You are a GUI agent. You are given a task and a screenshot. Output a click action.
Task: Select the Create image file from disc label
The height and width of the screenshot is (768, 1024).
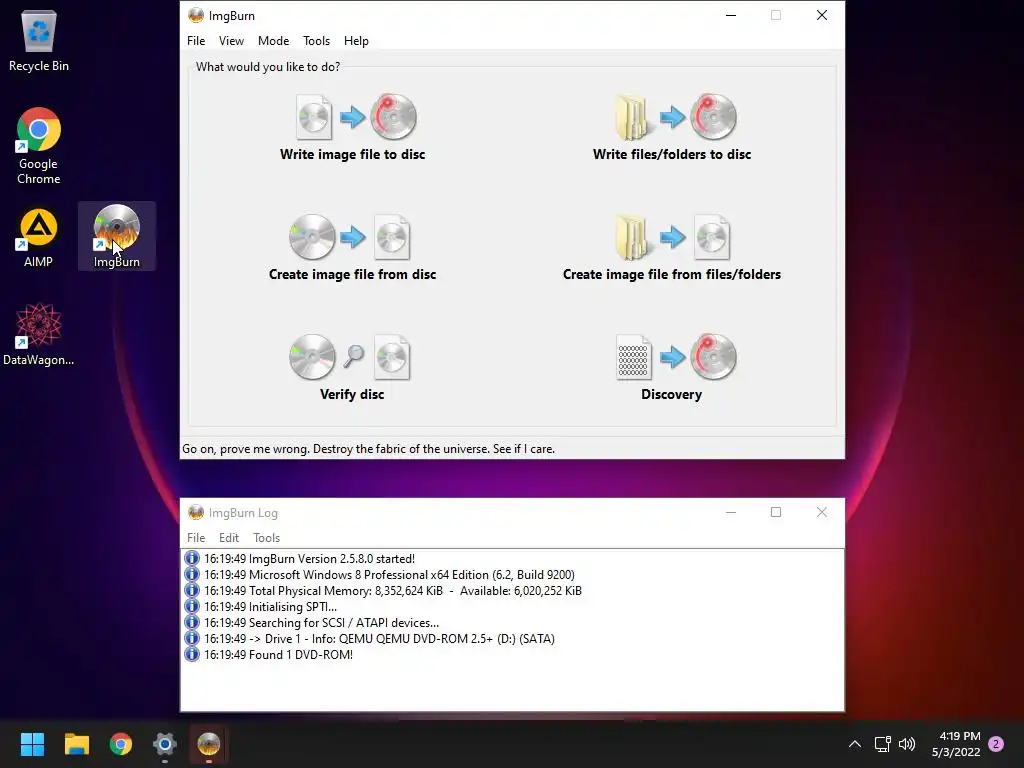pyautogui.click(x=353, y=274)
